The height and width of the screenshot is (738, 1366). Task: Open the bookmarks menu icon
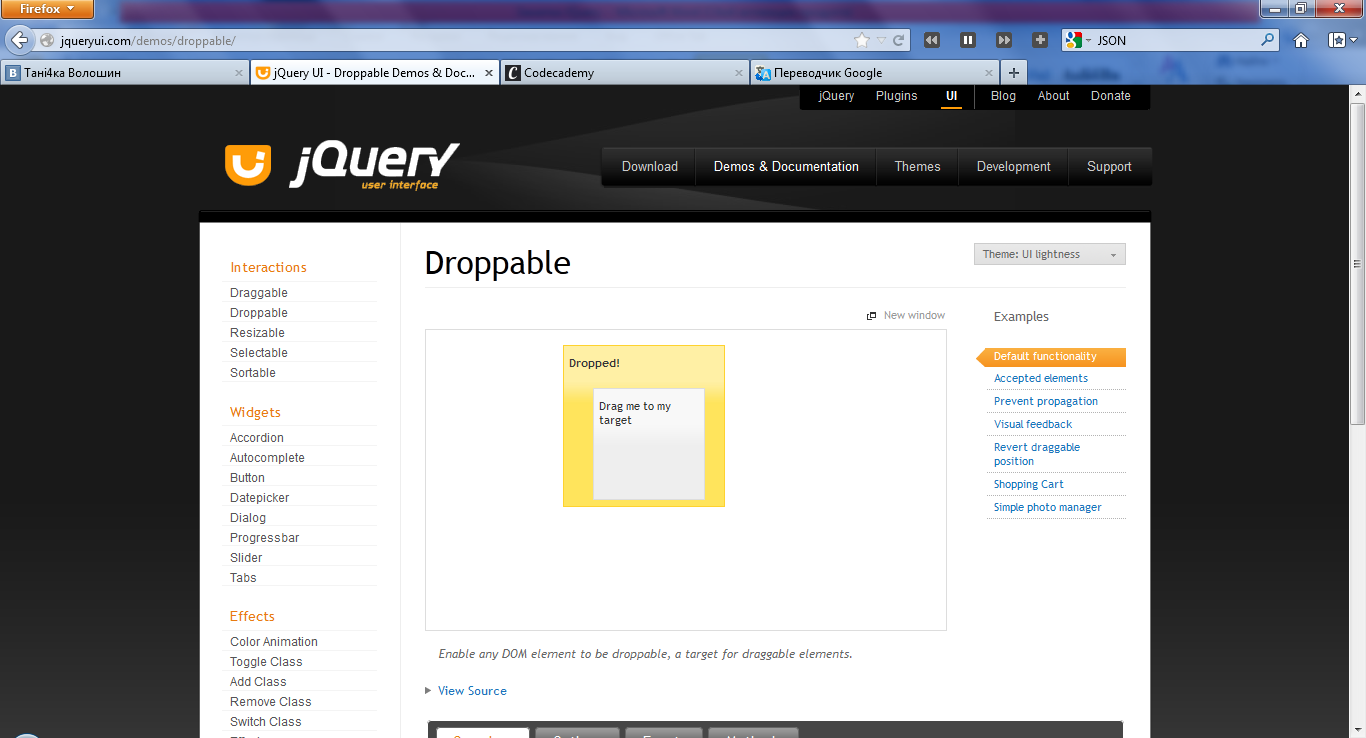[x=1338, y=40]
